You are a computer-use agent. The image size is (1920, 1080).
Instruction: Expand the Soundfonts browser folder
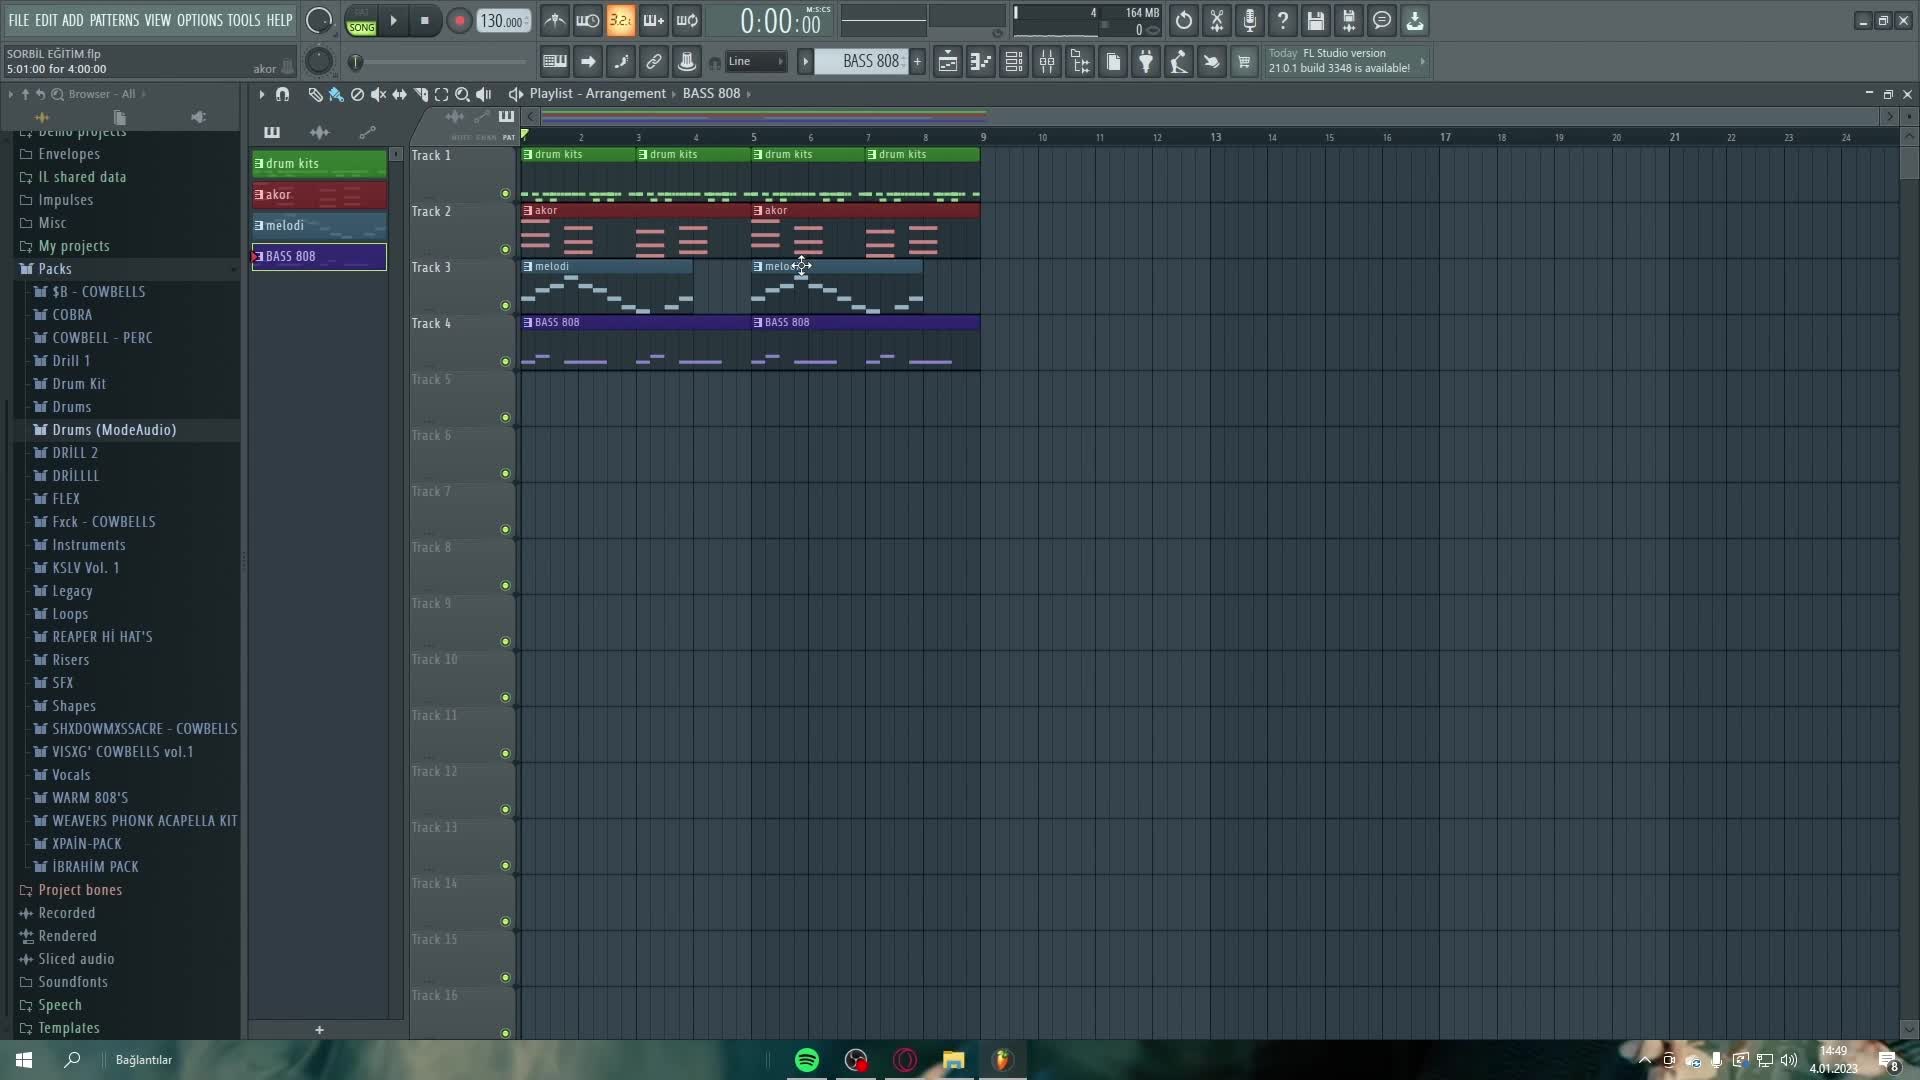coord(127,982)
